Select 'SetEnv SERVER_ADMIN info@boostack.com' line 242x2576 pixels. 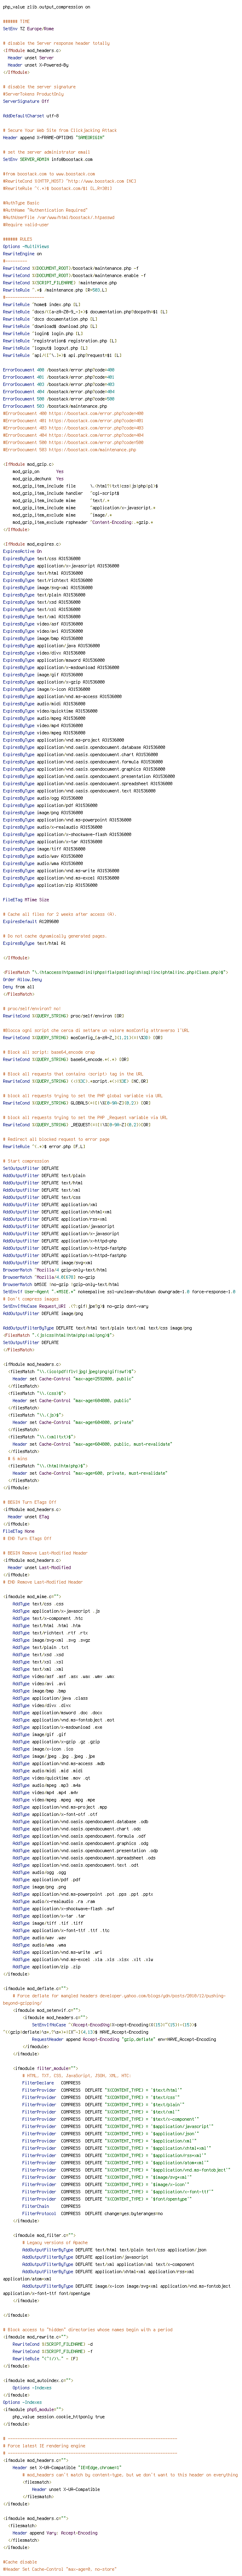tap(47, 159)
